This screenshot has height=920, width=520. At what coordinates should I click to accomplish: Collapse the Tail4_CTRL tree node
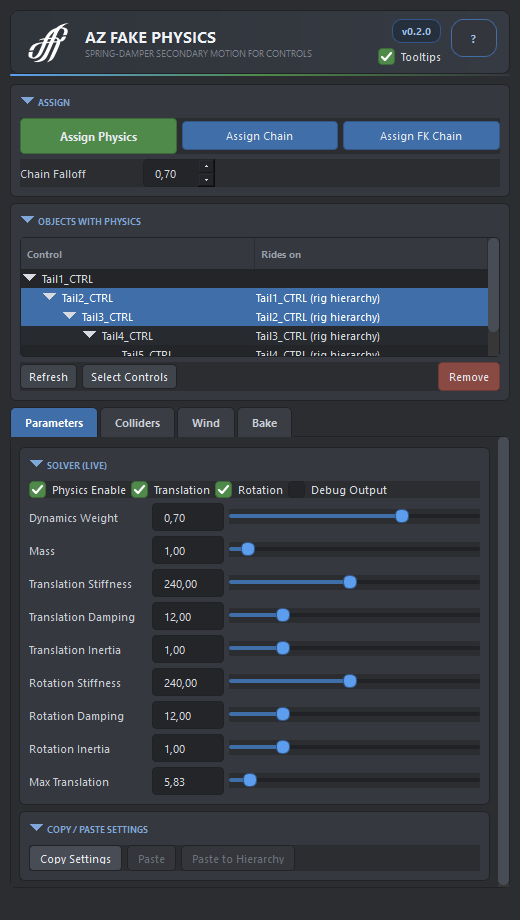pos(90,335)
